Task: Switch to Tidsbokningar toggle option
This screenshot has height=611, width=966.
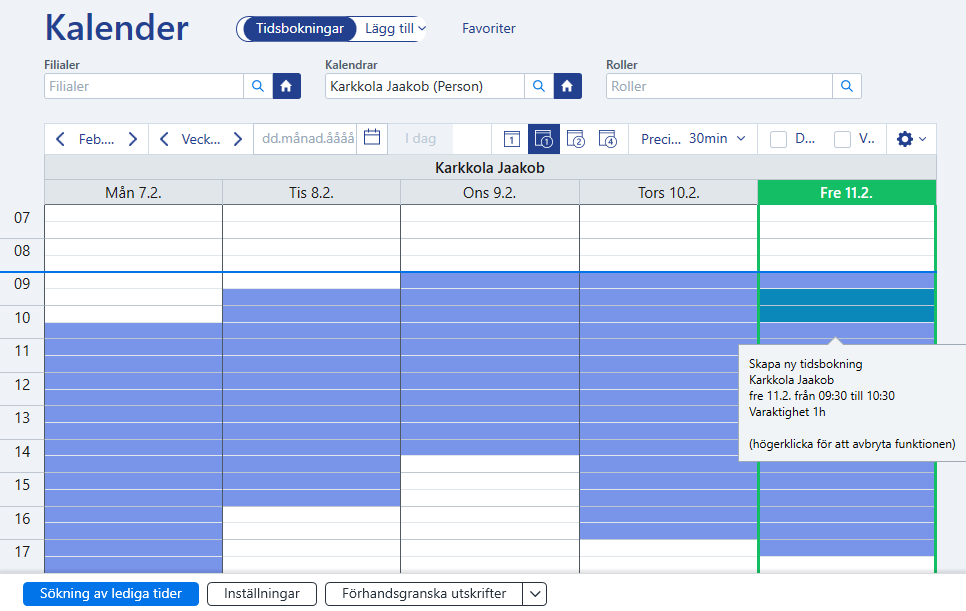Action: (299, 28)
